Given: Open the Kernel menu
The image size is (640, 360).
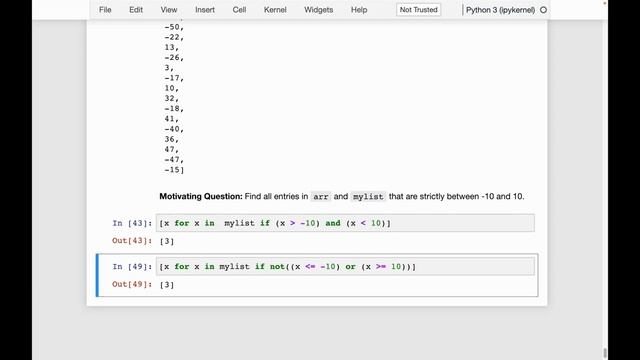Looking at the screenshot, I should pos(275,10).
